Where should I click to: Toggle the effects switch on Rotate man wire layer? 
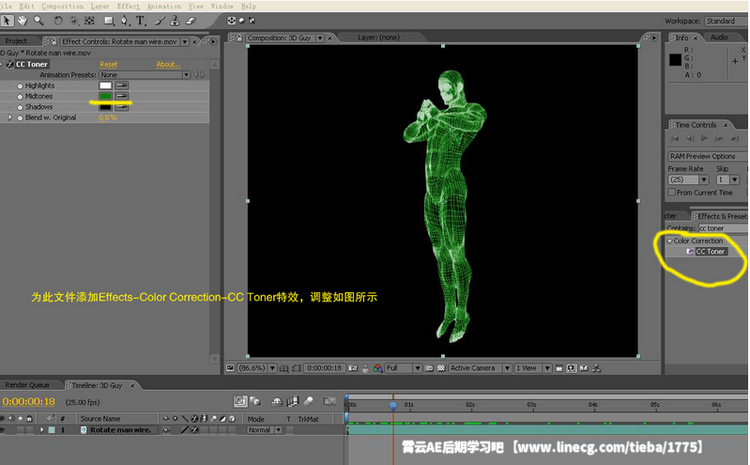[195, 430]
